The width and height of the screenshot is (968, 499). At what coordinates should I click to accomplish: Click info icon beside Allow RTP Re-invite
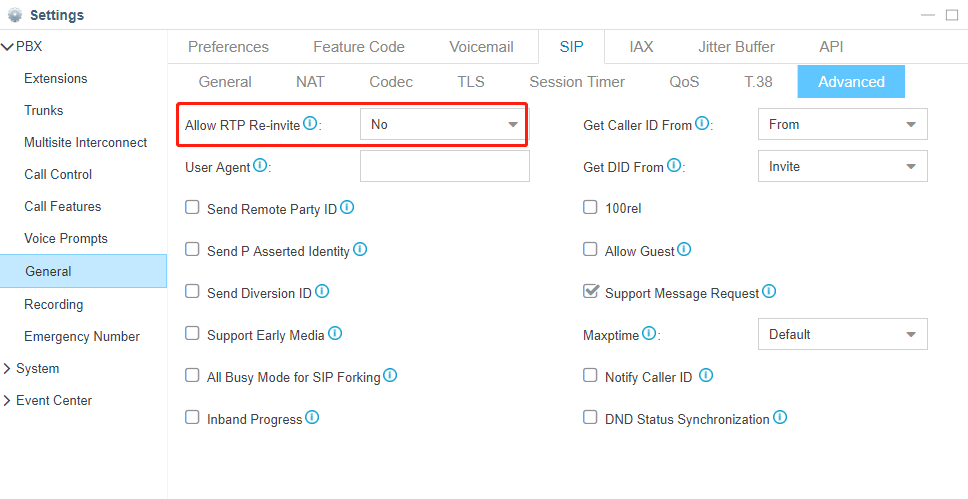[x=310, y=124]
